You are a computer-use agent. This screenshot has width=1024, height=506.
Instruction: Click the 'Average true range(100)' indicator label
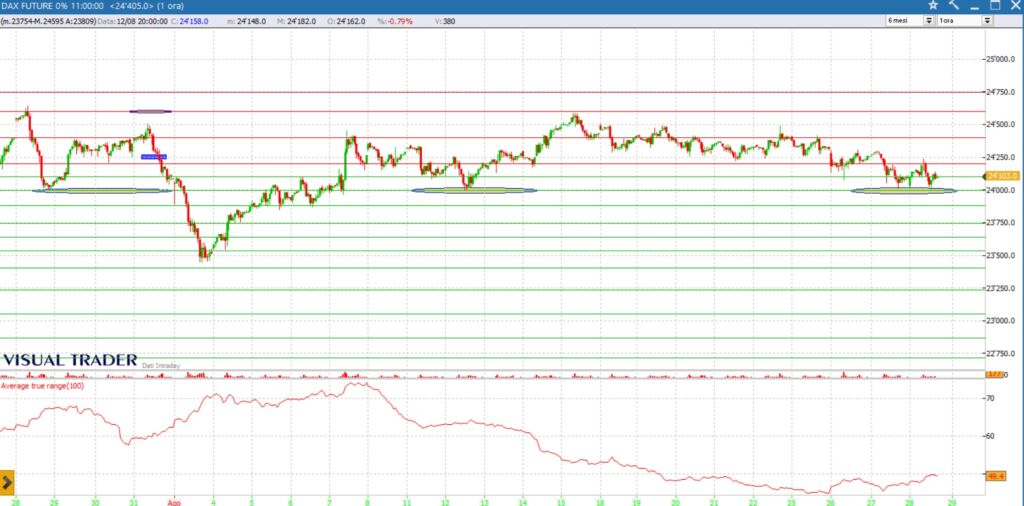(42, 386)
